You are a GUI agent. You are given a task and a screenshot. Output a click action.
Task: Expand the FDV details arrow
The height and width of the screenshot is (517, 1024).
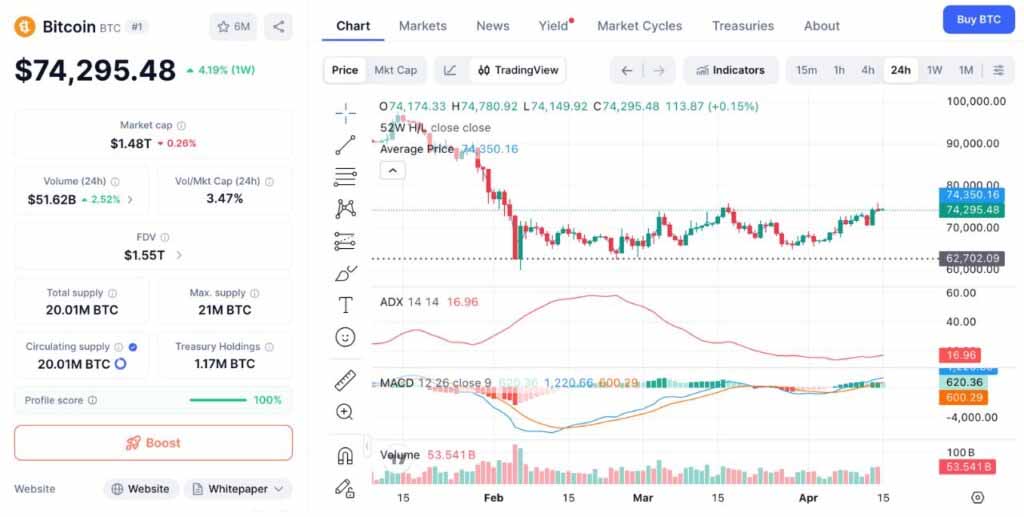179,255
